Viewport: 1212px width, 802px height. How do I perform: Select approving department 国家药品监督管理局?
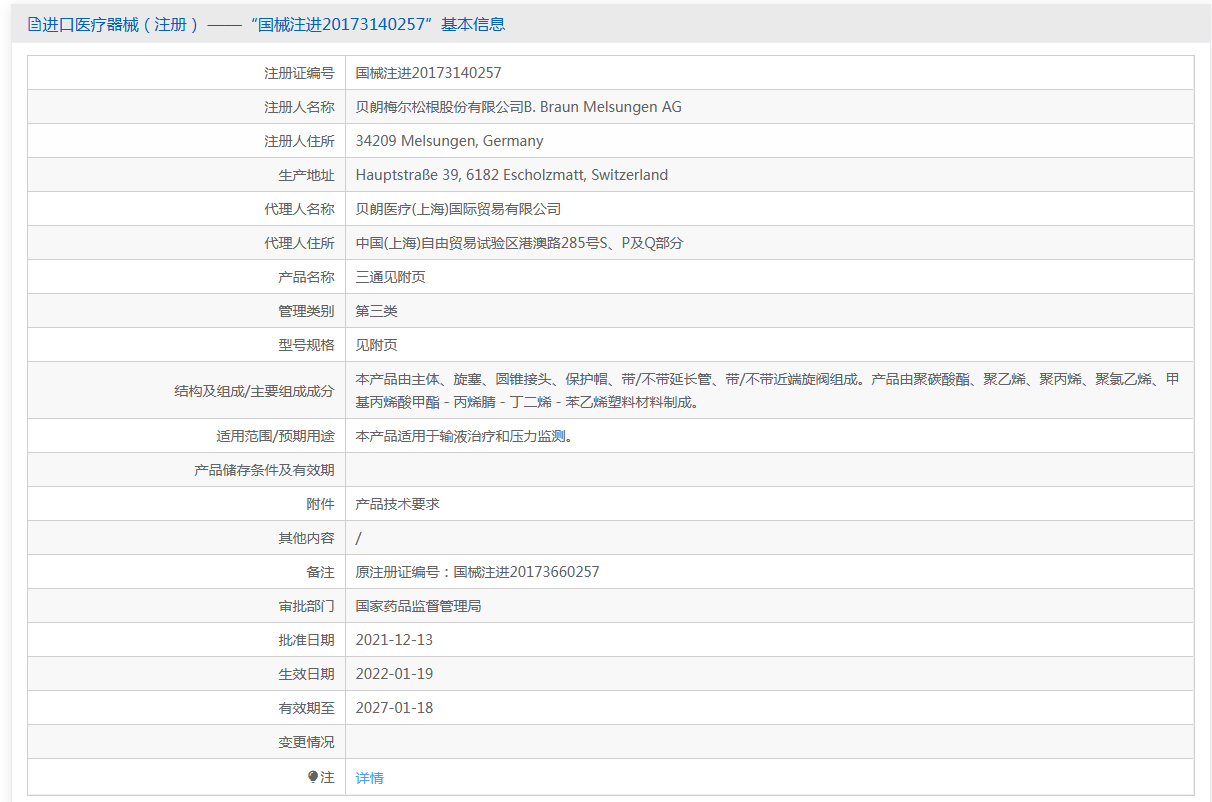pos(419,606)
